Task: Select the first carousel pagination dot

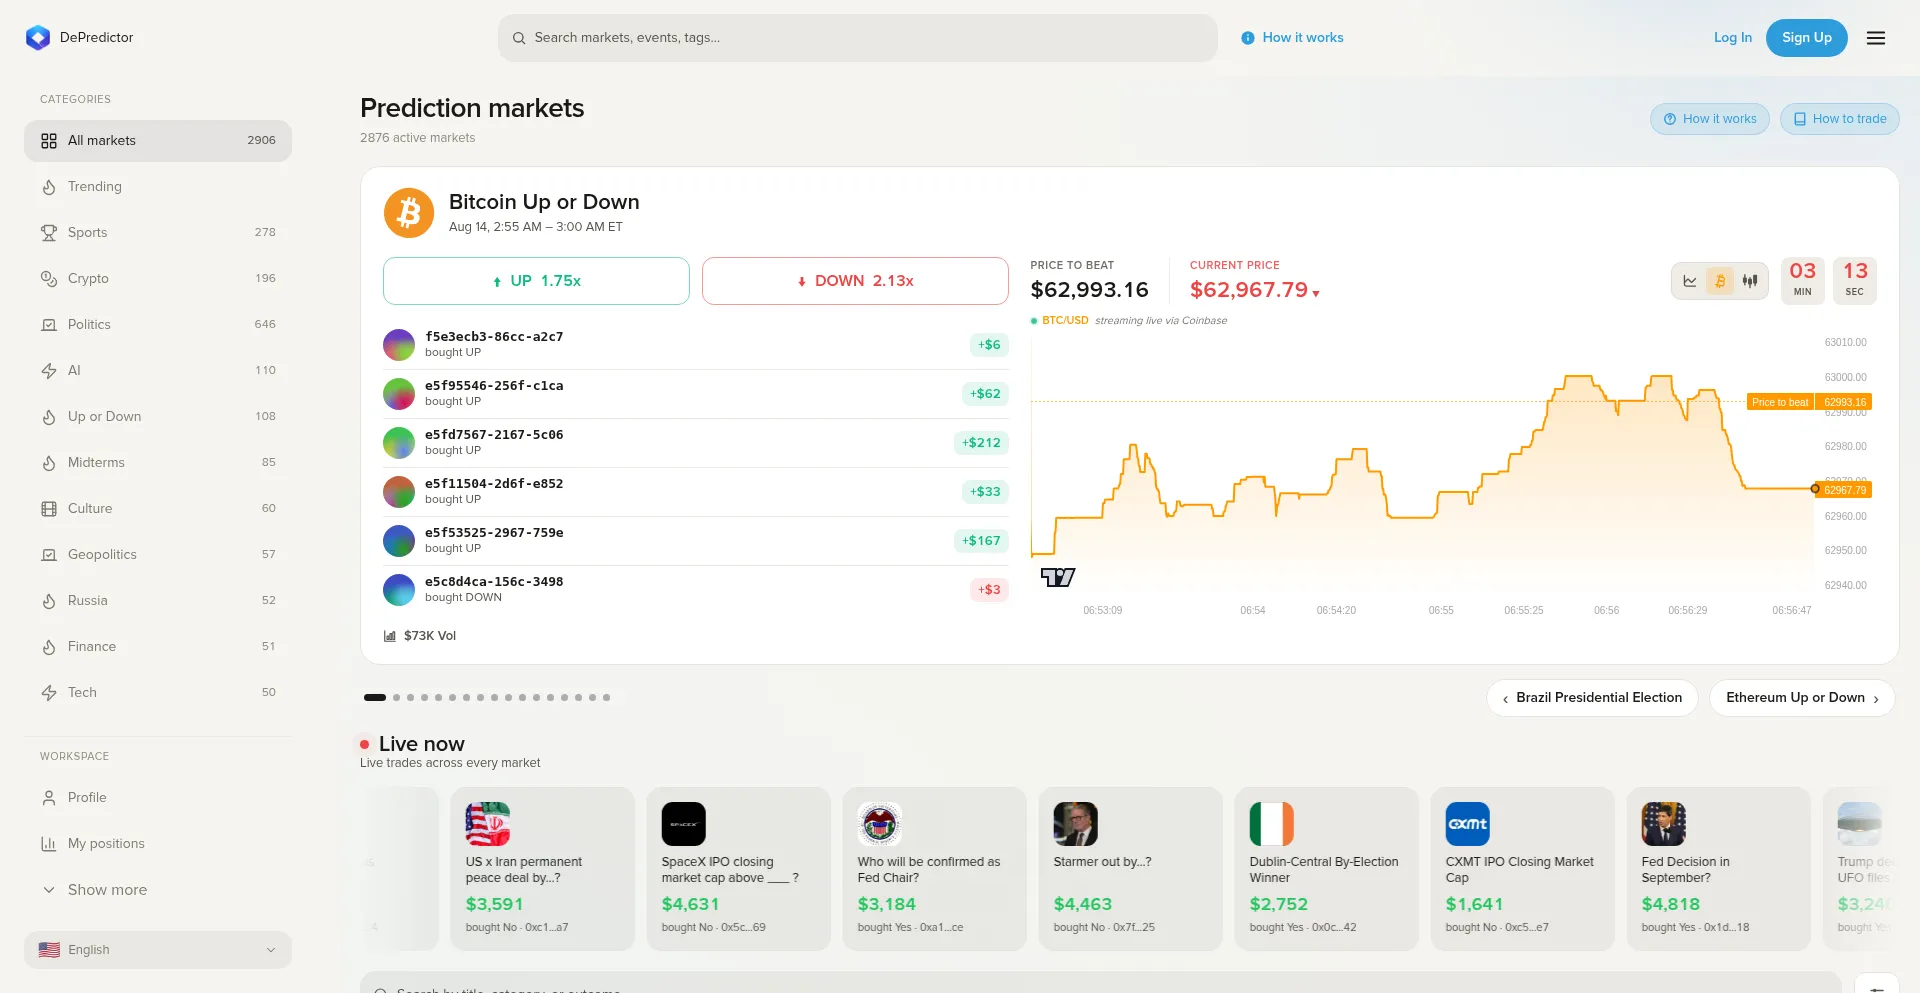Action: tap(375, 698)
